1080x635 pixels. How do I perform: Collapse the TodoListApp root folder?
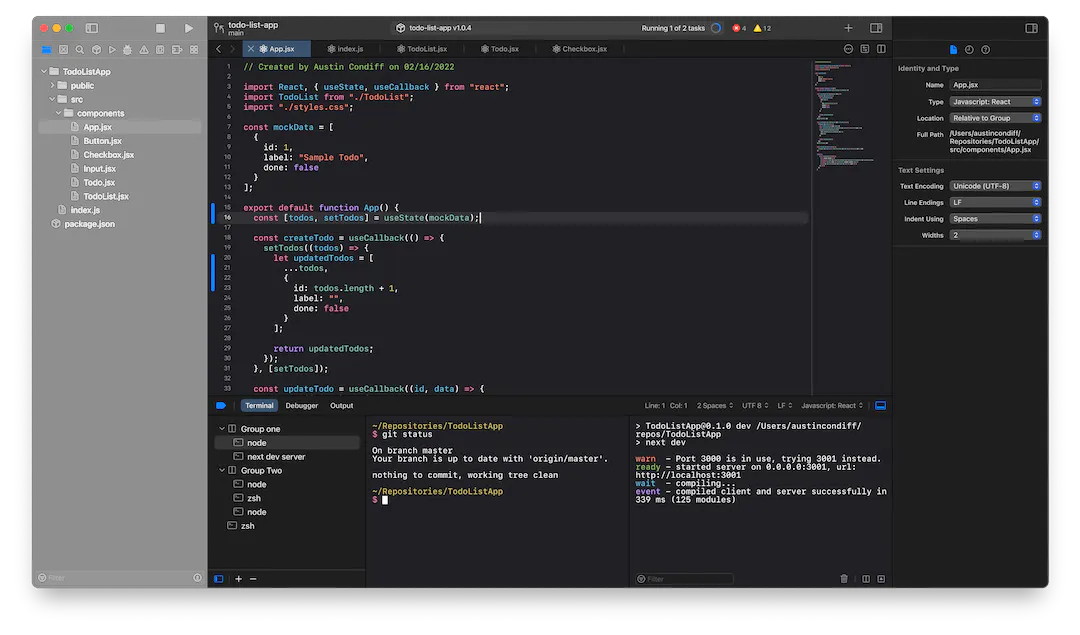point(44,72)
